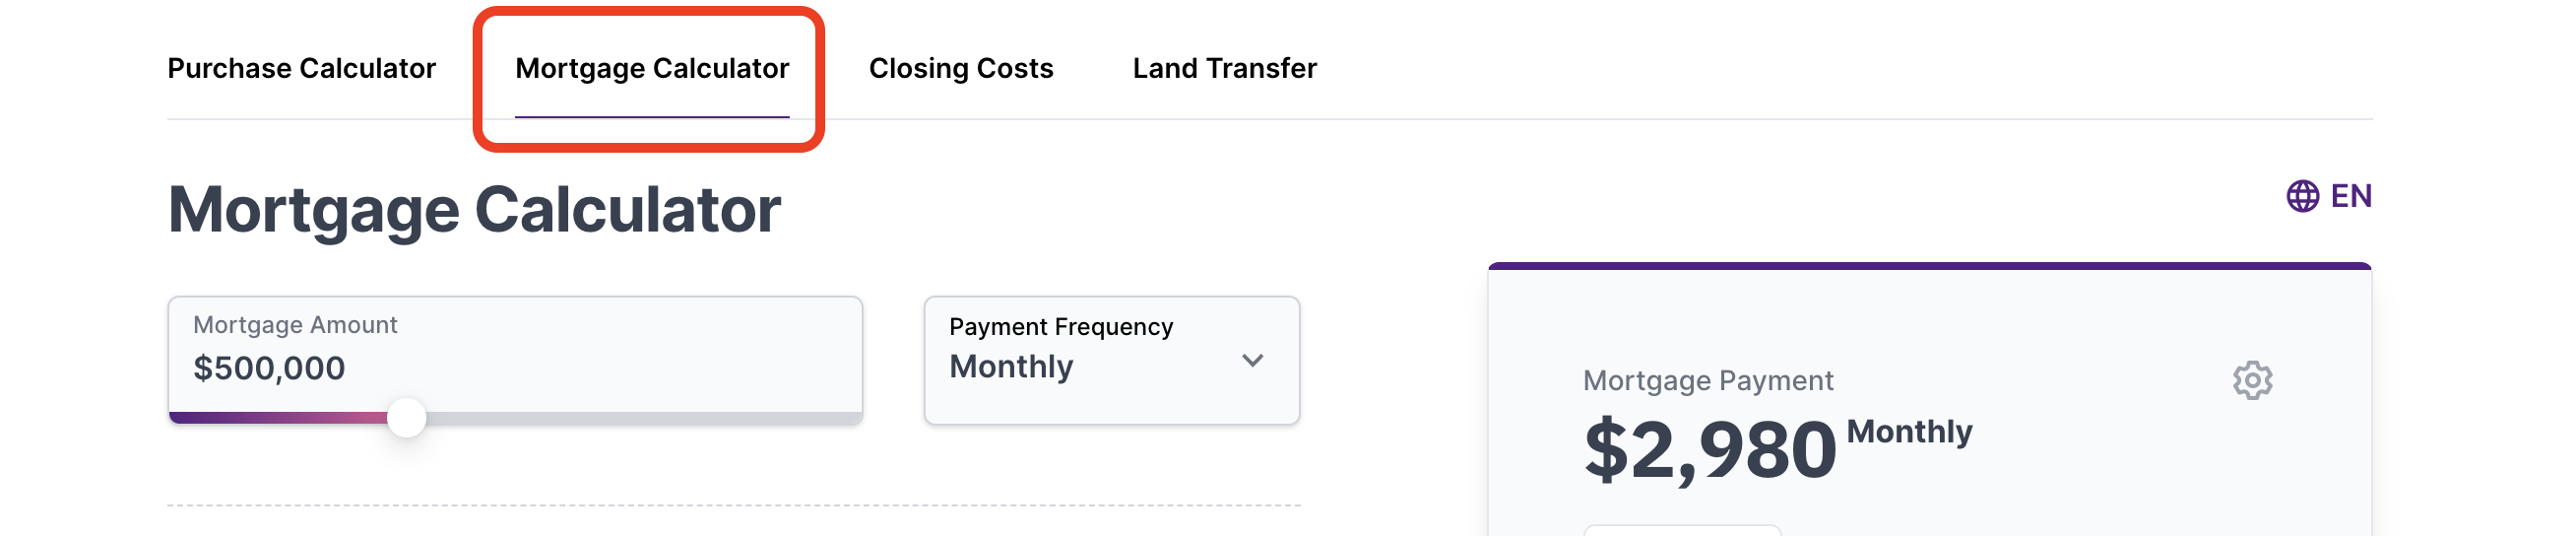2576x536 pixels.
Task: Focus the $500,000 Mortgage Amount field
Action: [515, 355]
